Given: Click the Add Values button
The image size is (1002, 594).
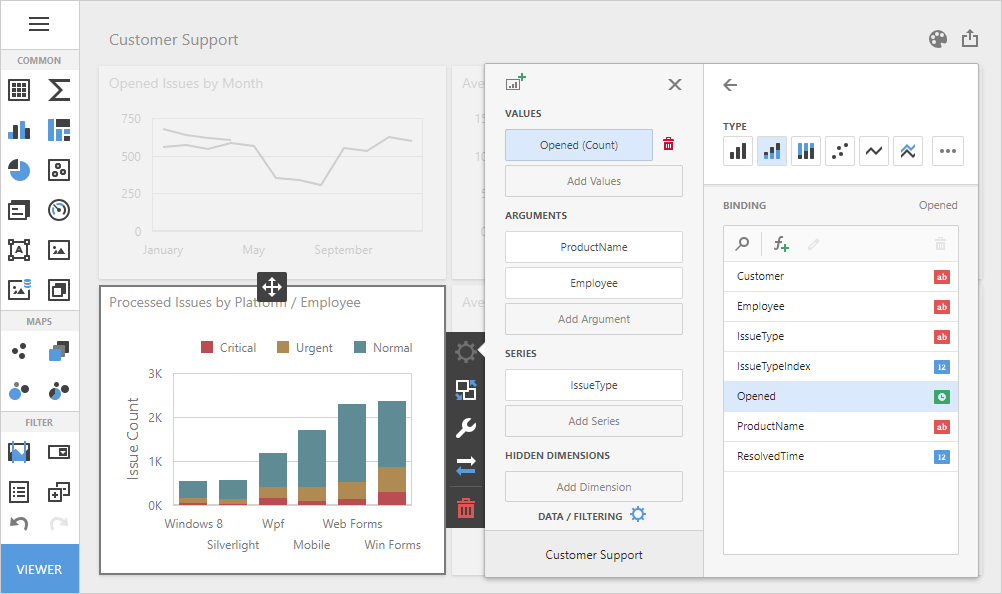Looking at the screenshot, I should pyautogui.click(x=593, y=181).
